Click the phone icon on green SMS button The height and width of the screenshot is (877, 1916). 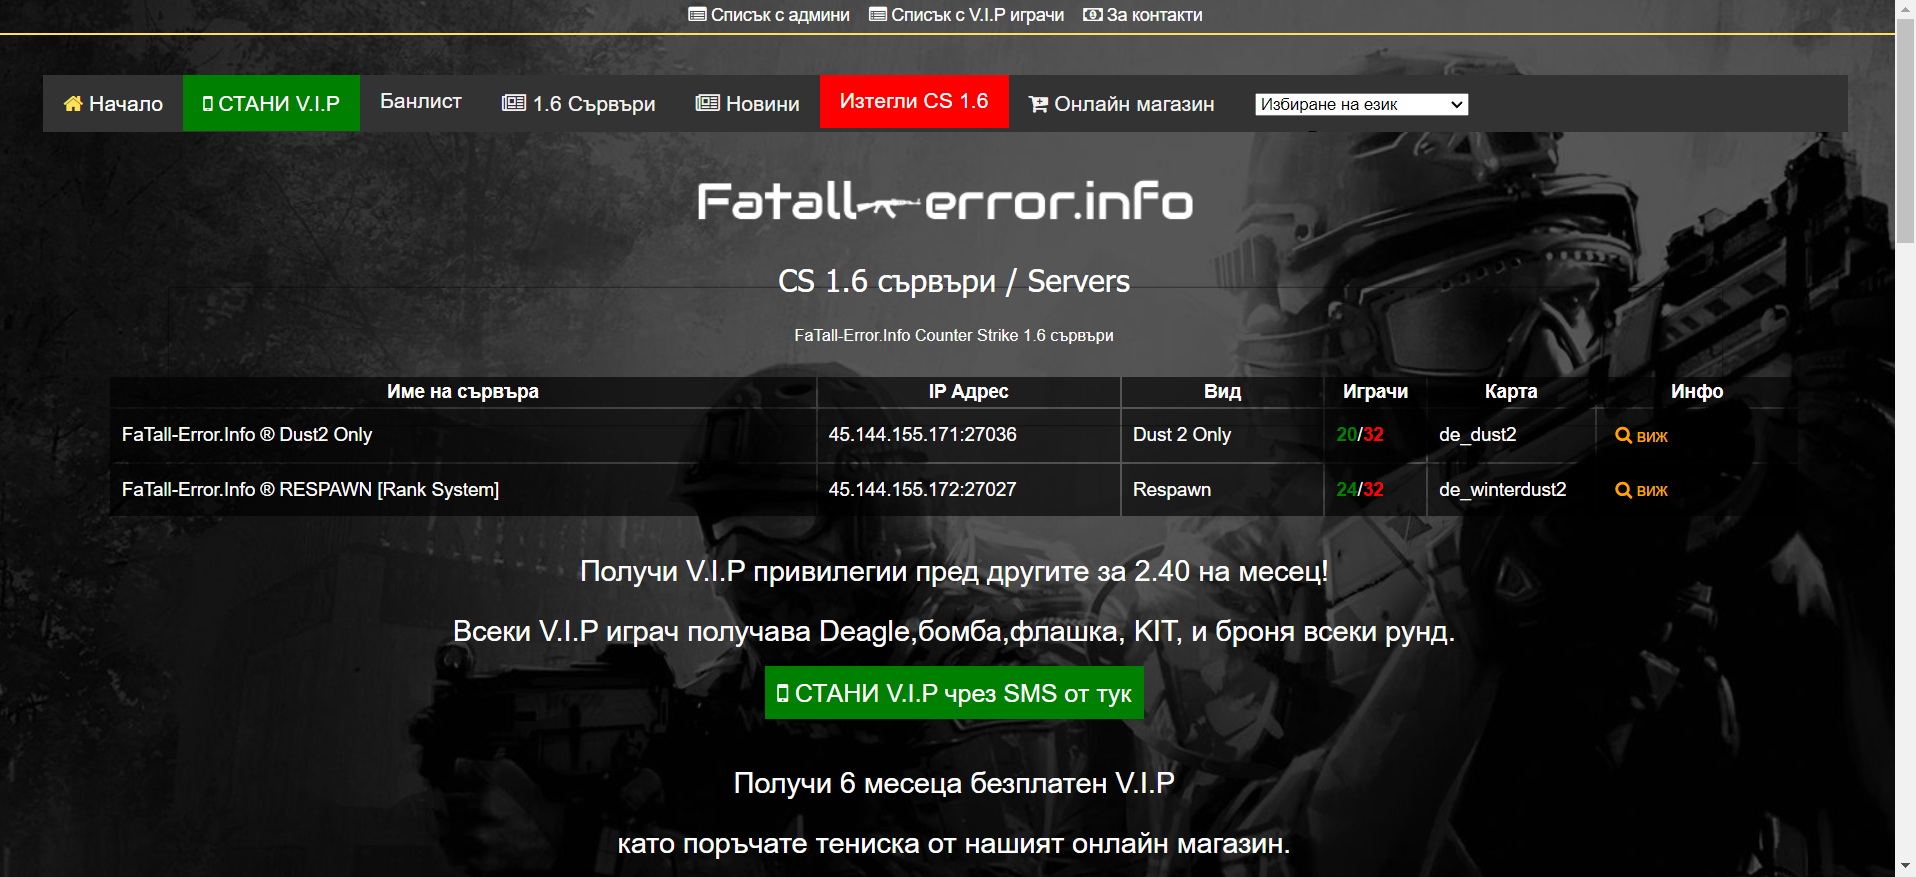783,693
